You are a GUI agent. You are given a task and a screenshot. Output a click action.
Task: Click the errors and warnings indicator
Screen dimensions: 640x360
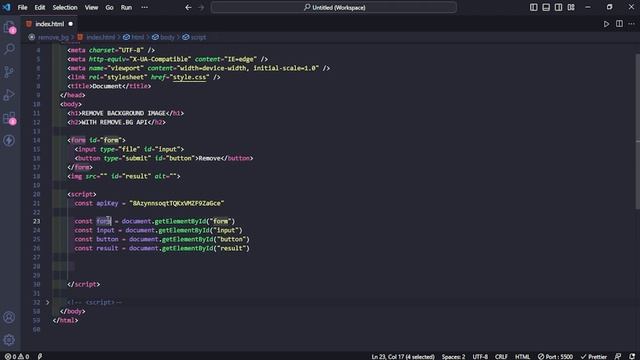click(17, 356)
